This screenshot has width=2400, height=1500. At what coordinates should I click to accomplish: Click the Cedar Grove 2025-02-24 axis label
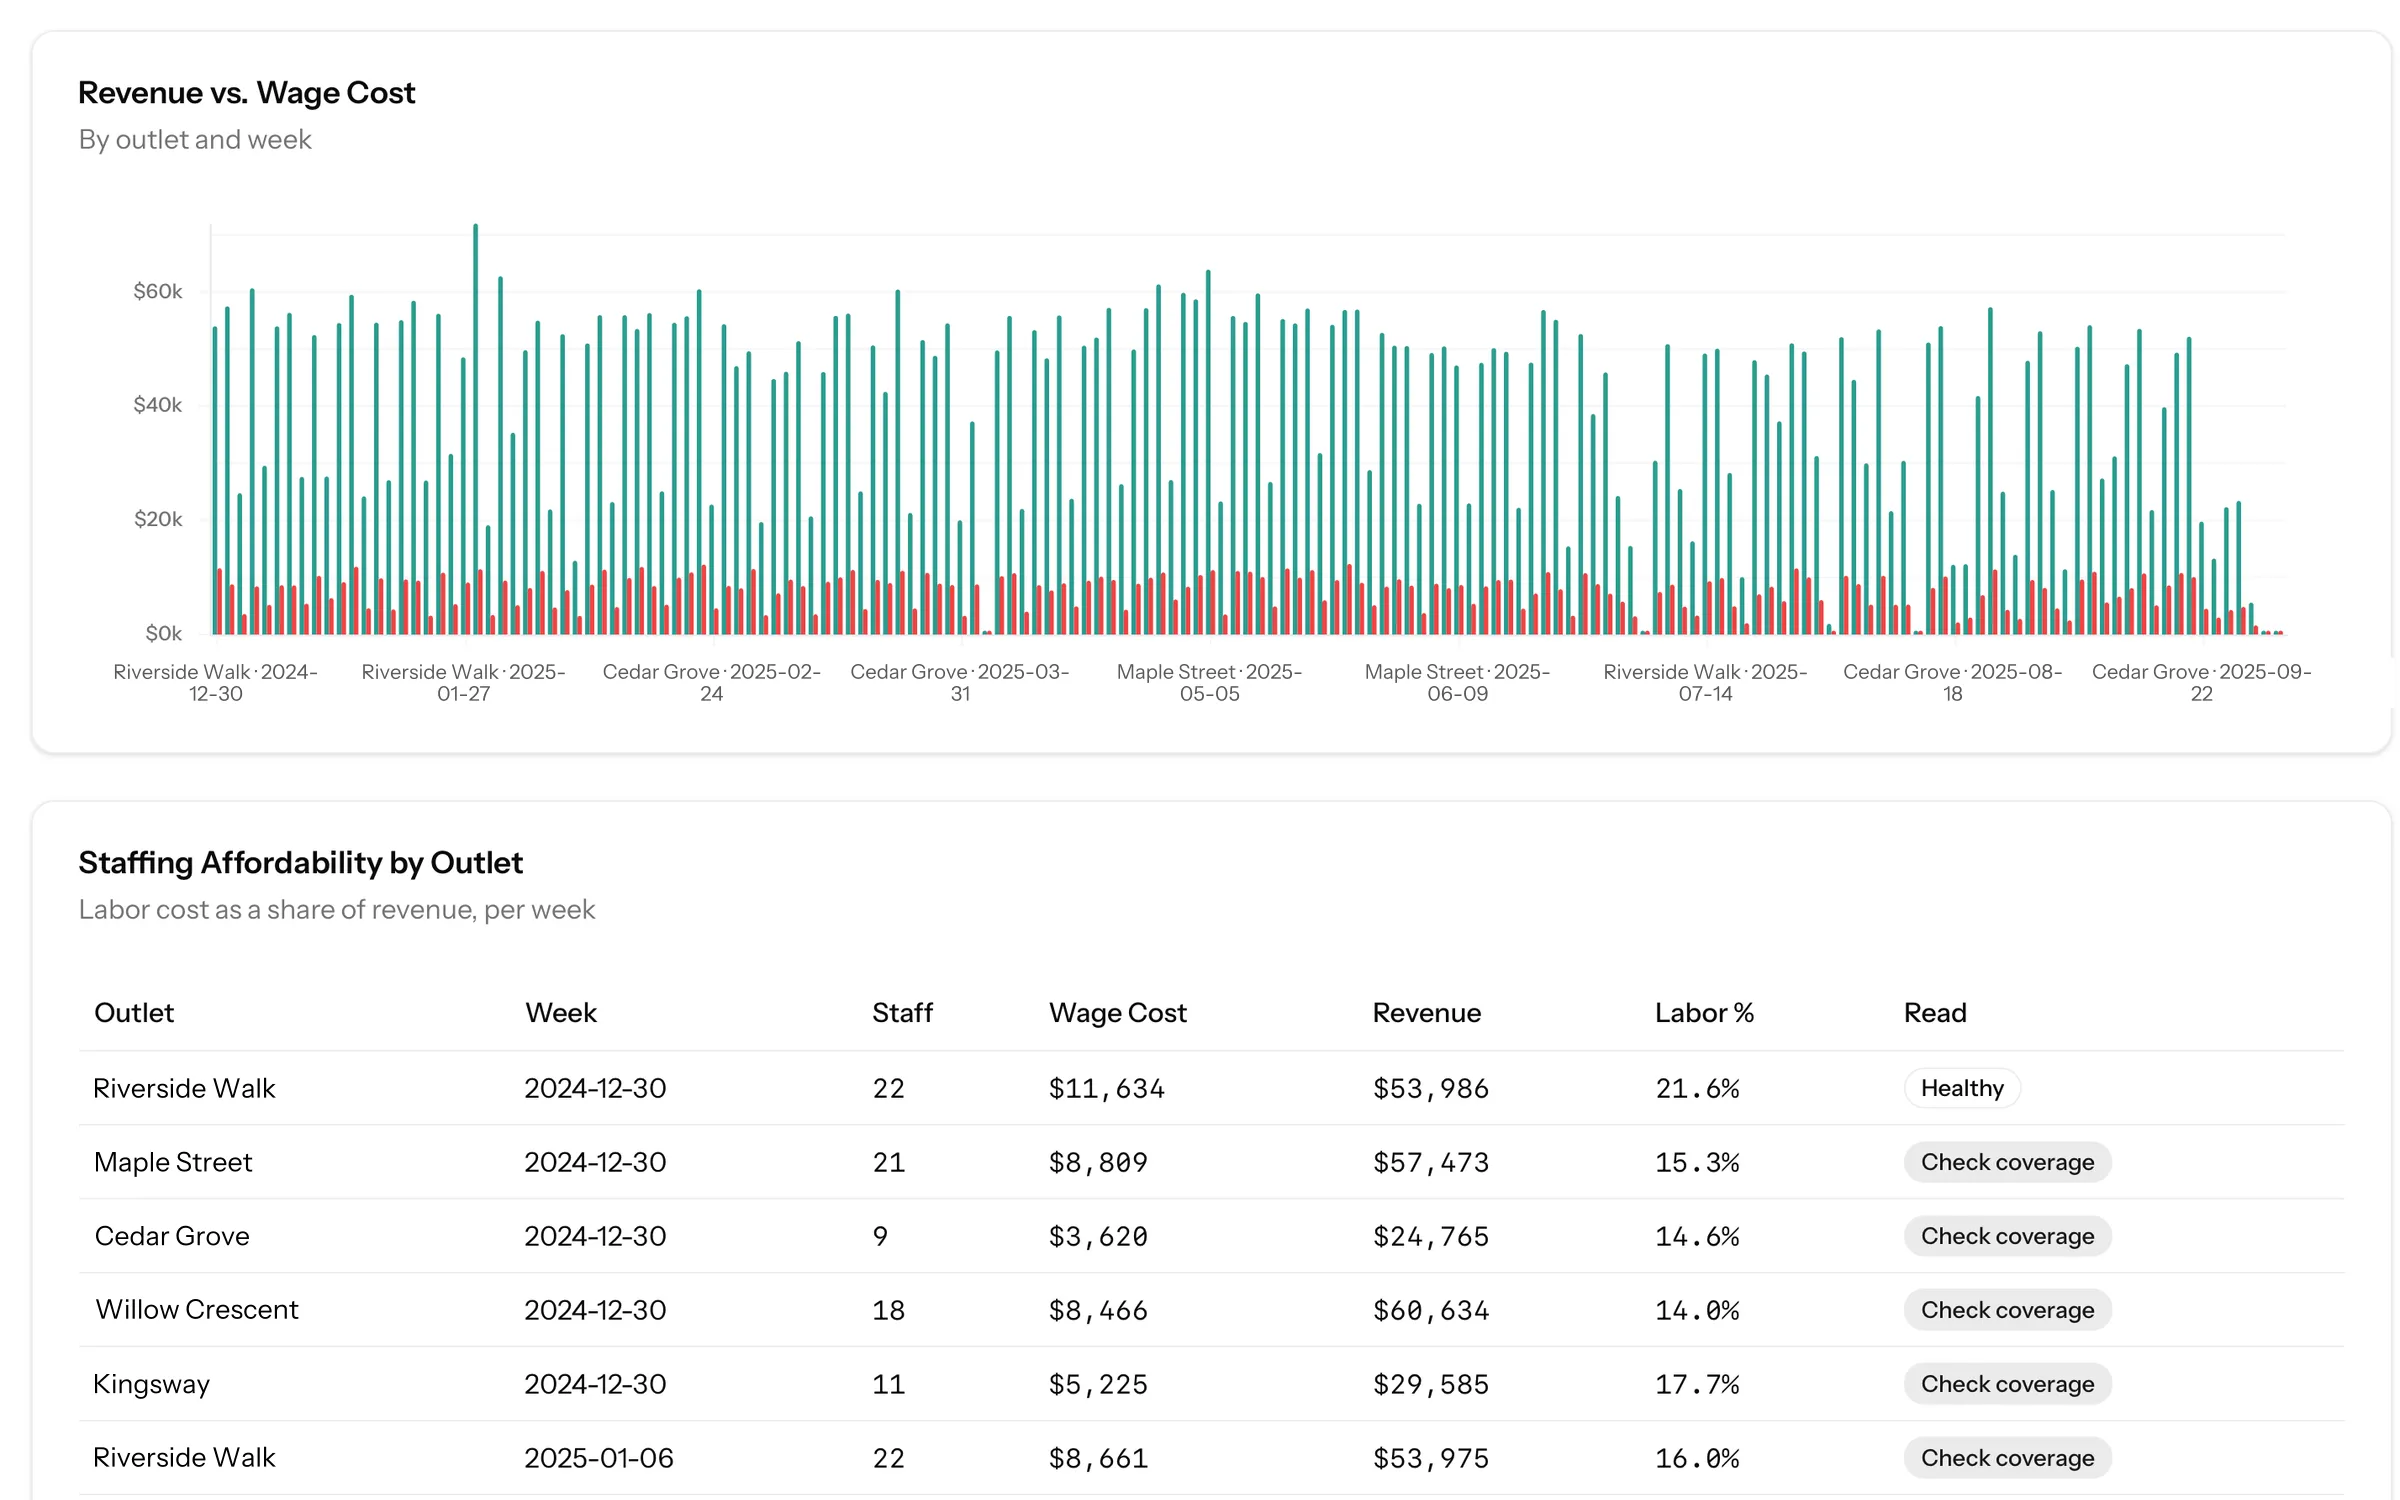pos(711,682)
